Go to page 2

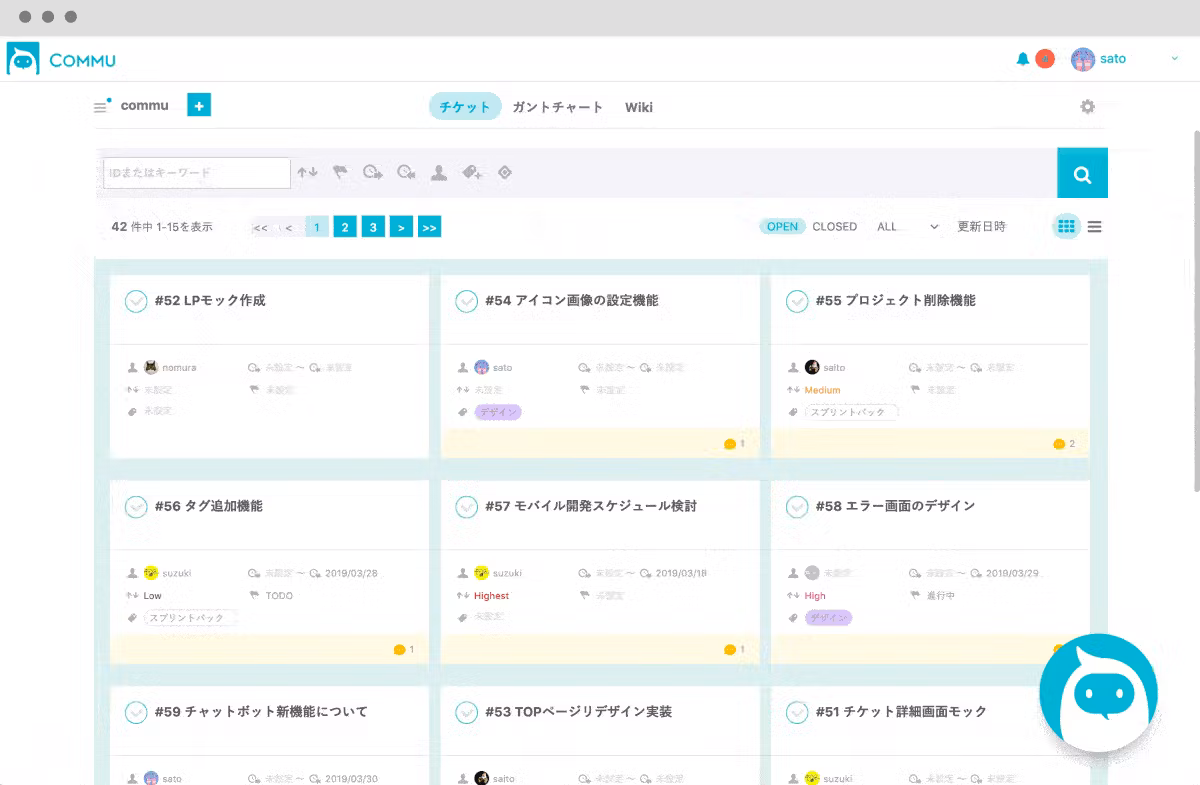pos(345,227)
